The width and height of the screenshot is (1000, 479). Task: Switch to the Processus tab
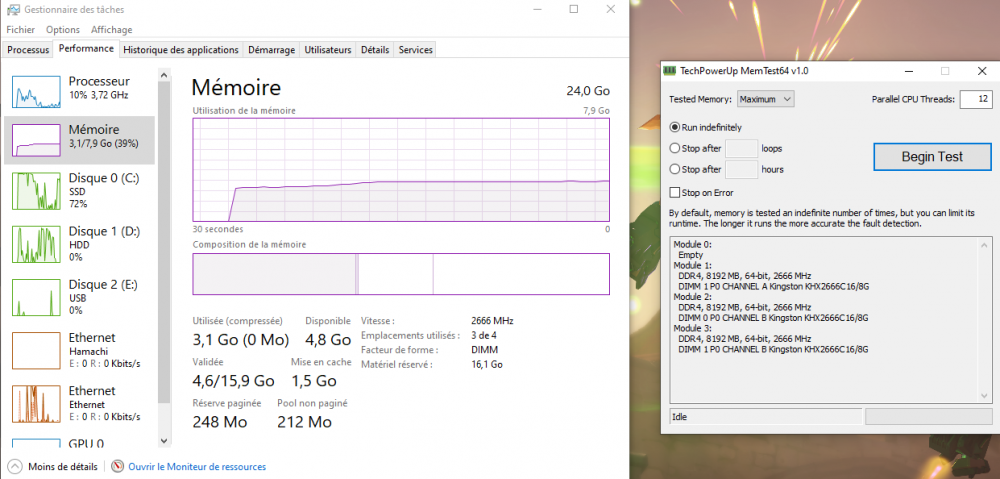pos(28,49)
